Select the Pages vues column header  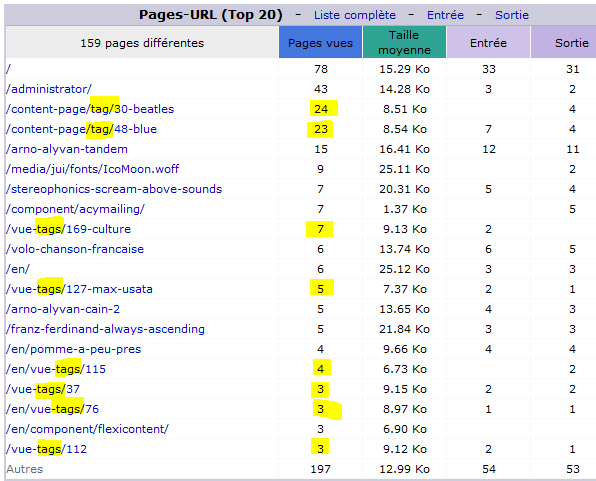320,43
